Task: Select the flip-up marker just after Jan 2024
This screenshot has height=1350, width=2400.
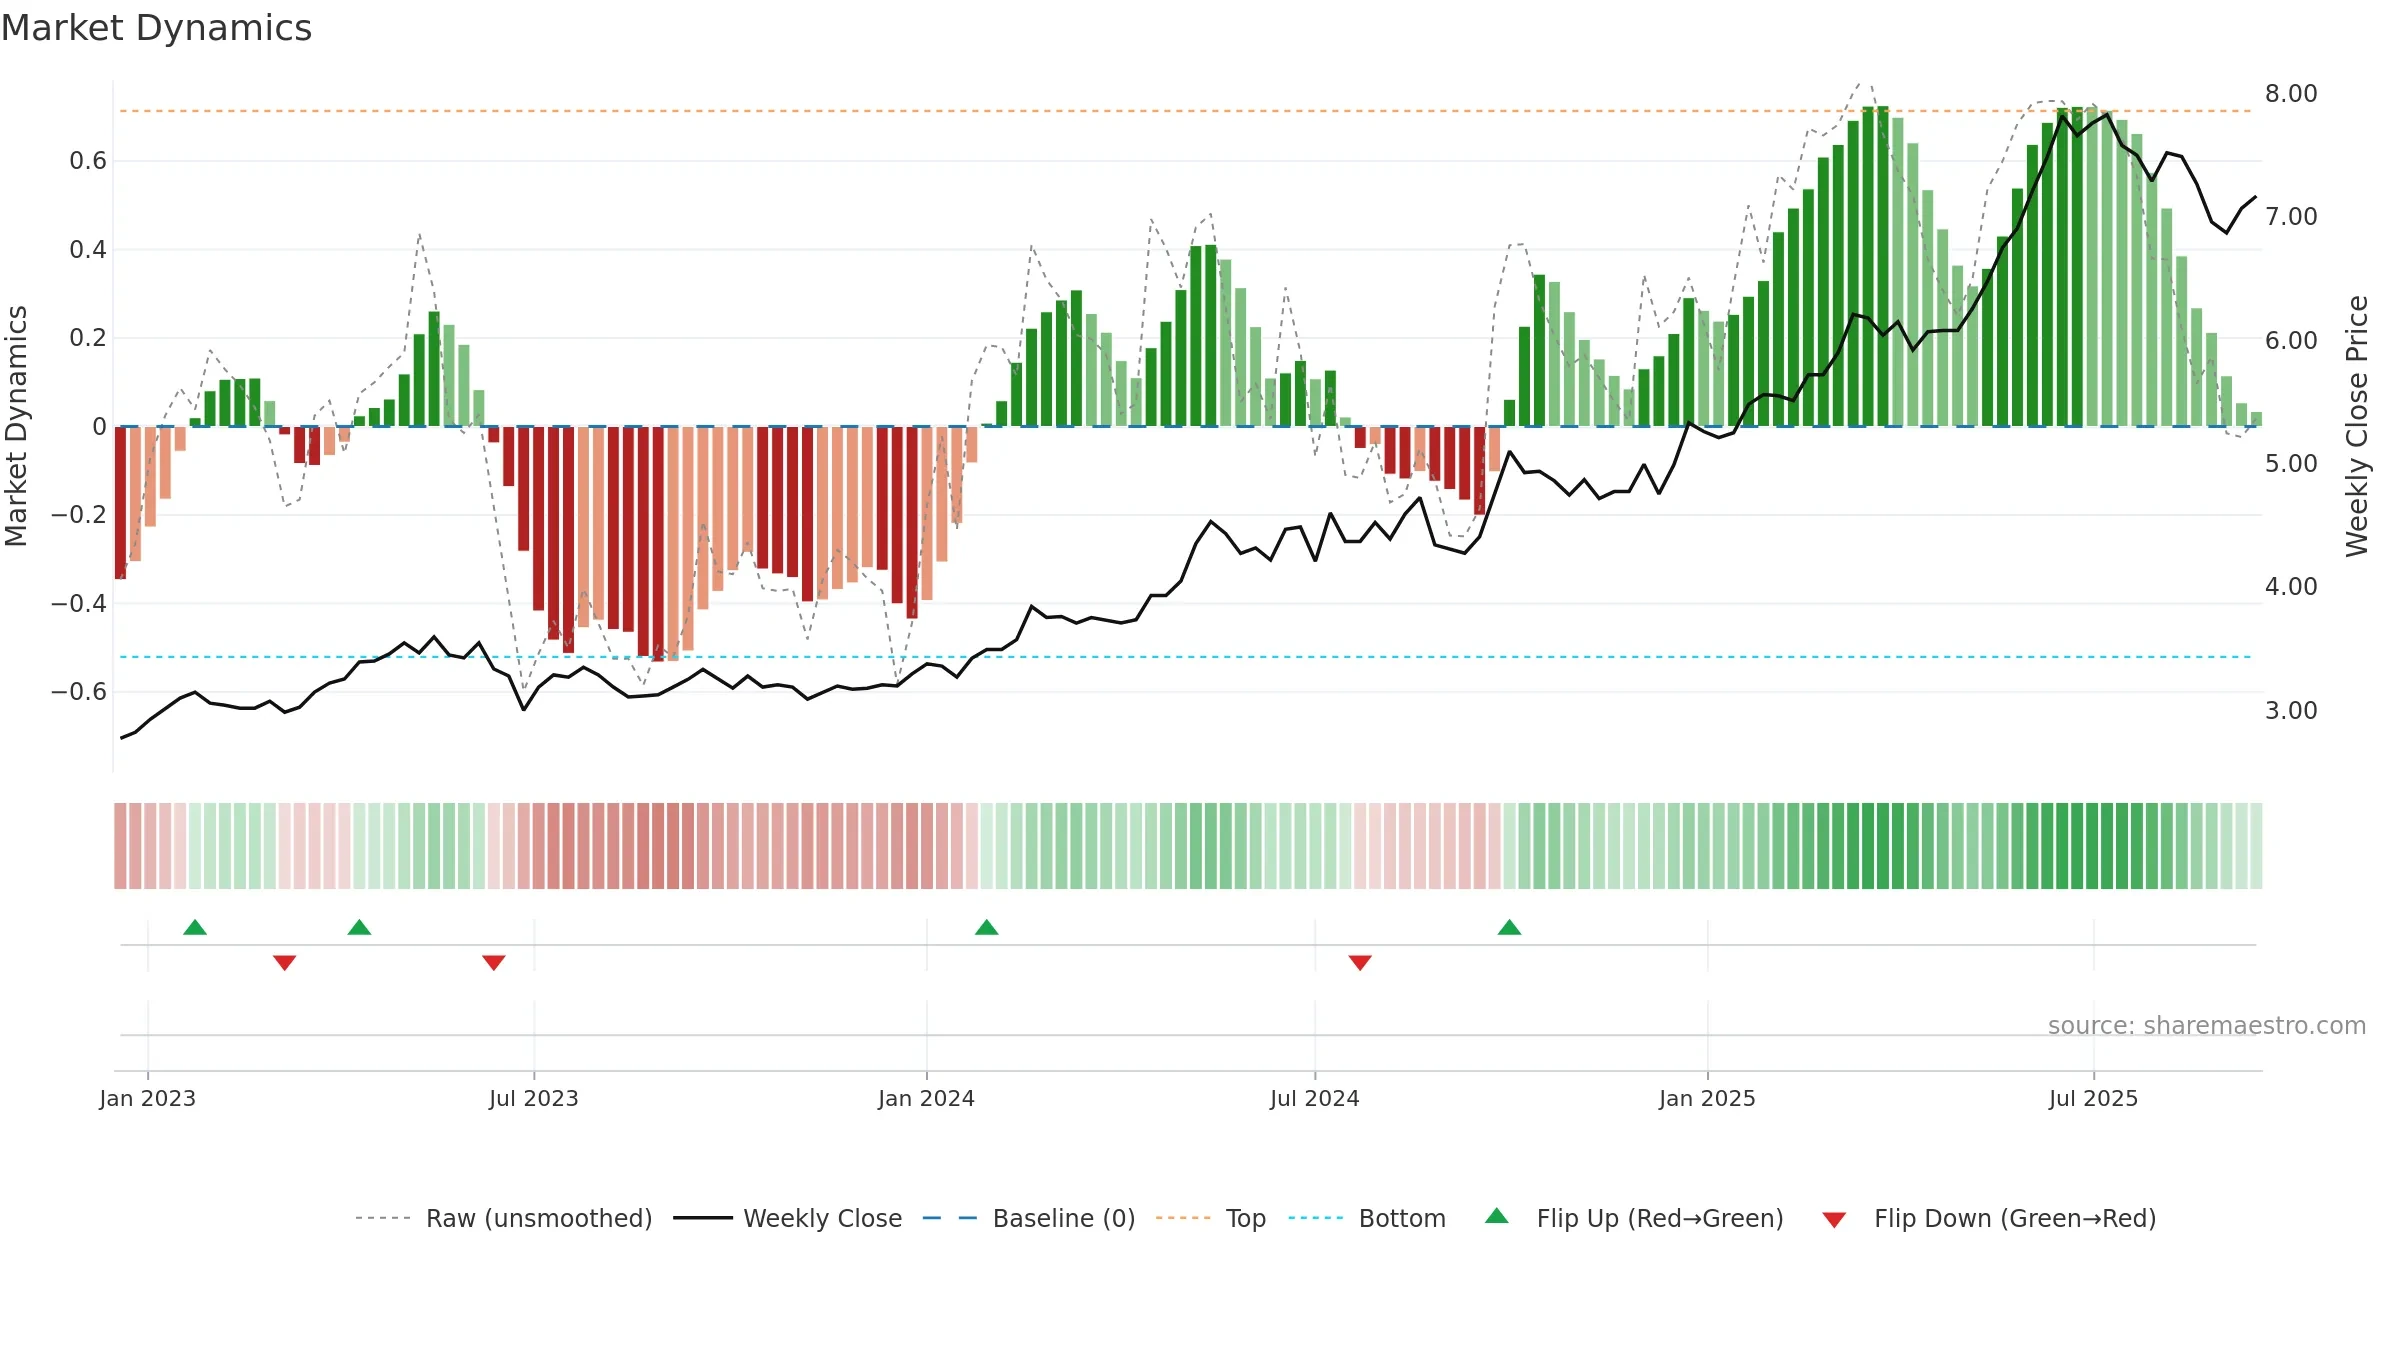Action: click(x=987, y=927)
